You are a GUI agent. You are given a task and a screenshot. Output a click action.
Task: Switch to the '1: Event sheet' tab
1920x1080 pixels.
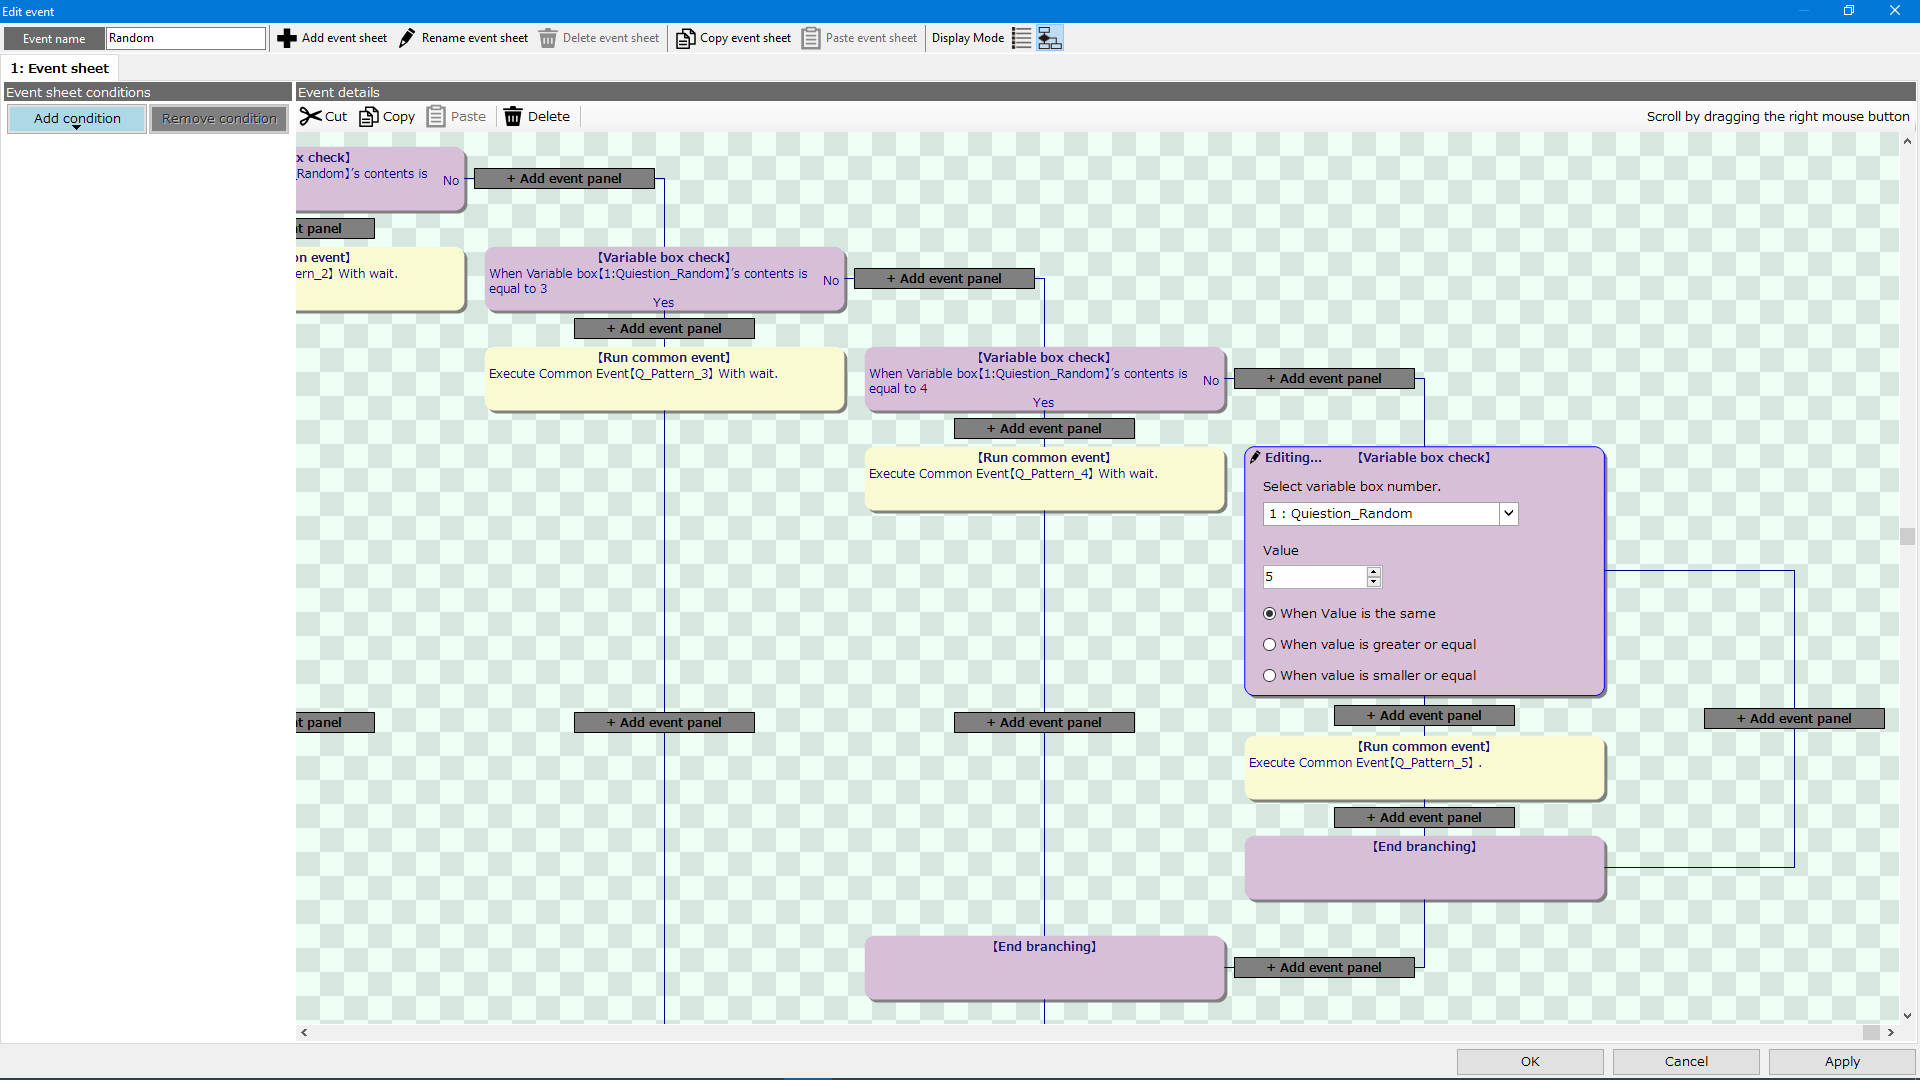[x=60, y=69]
